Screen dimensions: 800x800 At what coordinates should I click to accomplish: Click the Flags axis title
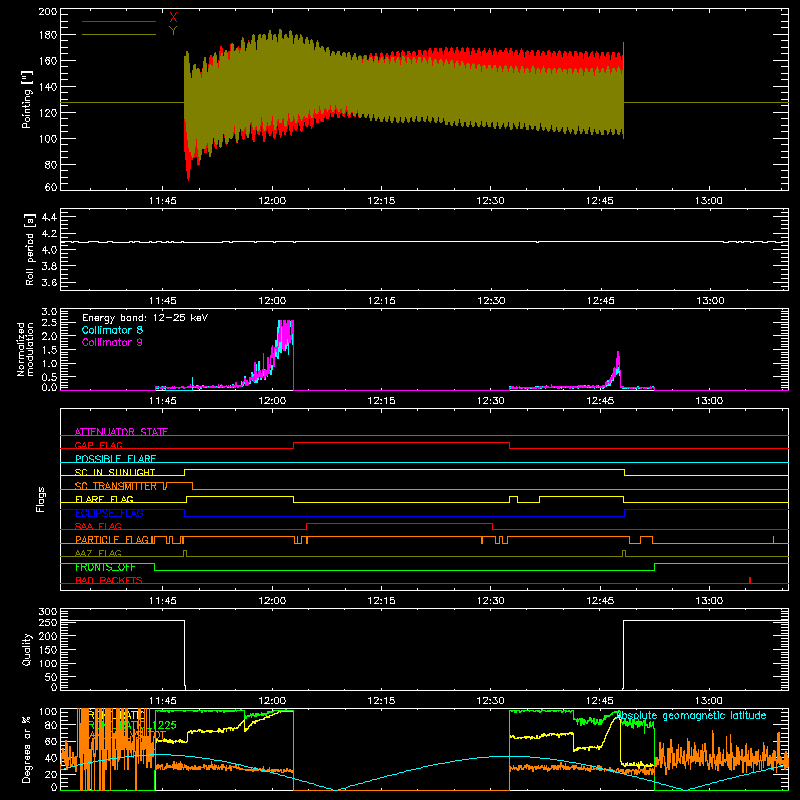[40, 499]
